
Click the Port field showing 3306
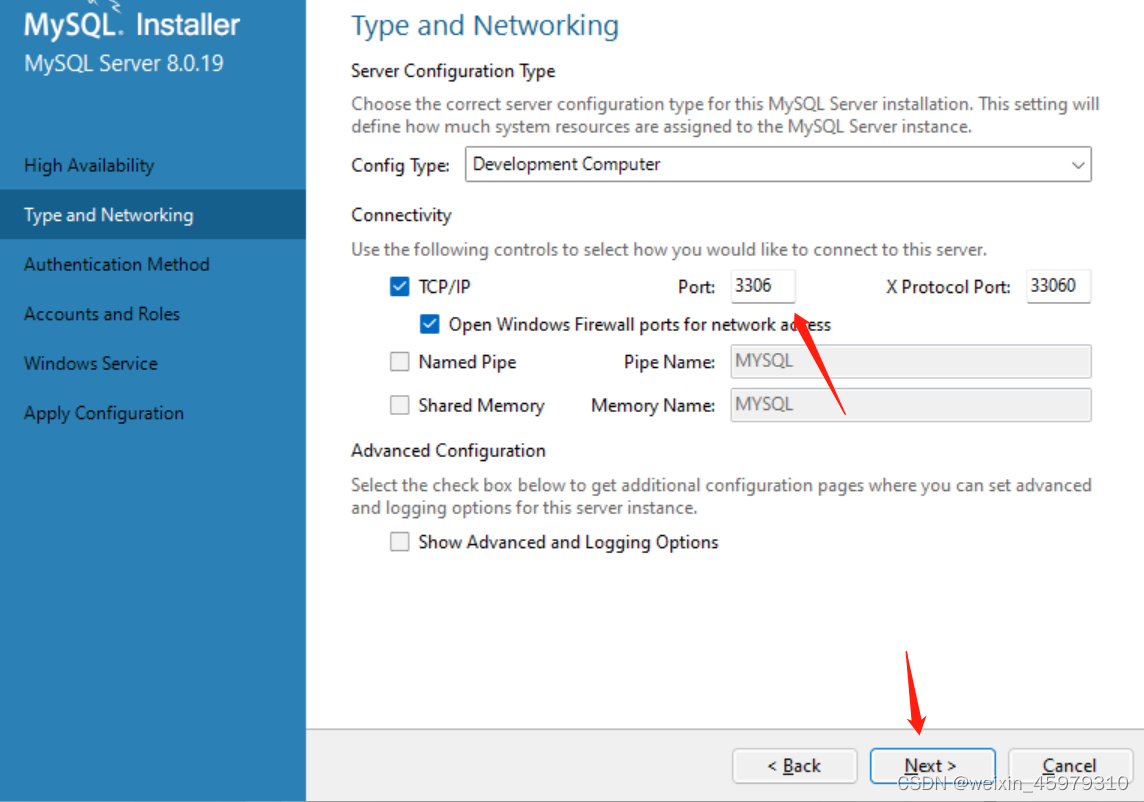(762, 286)
